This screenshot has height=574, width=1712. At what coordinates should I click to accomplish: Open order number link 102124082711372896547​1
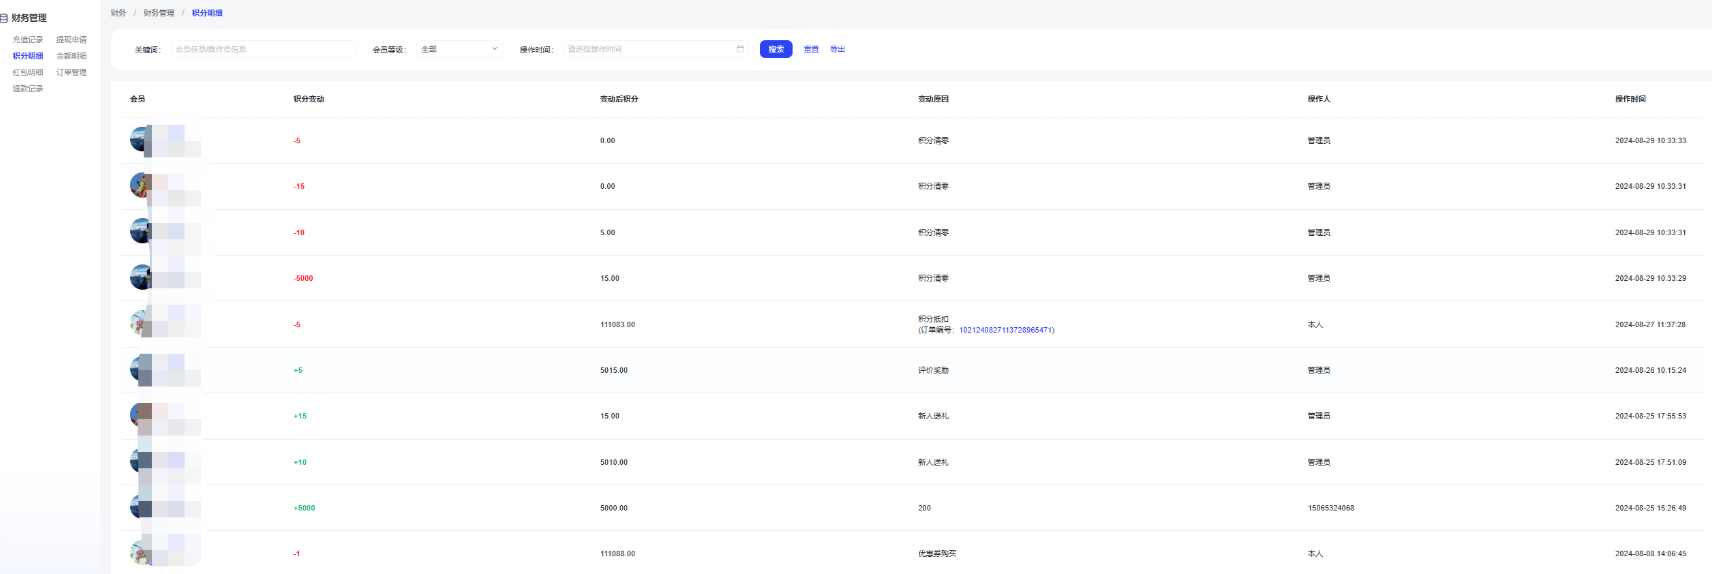click(x=1006, y=330)
